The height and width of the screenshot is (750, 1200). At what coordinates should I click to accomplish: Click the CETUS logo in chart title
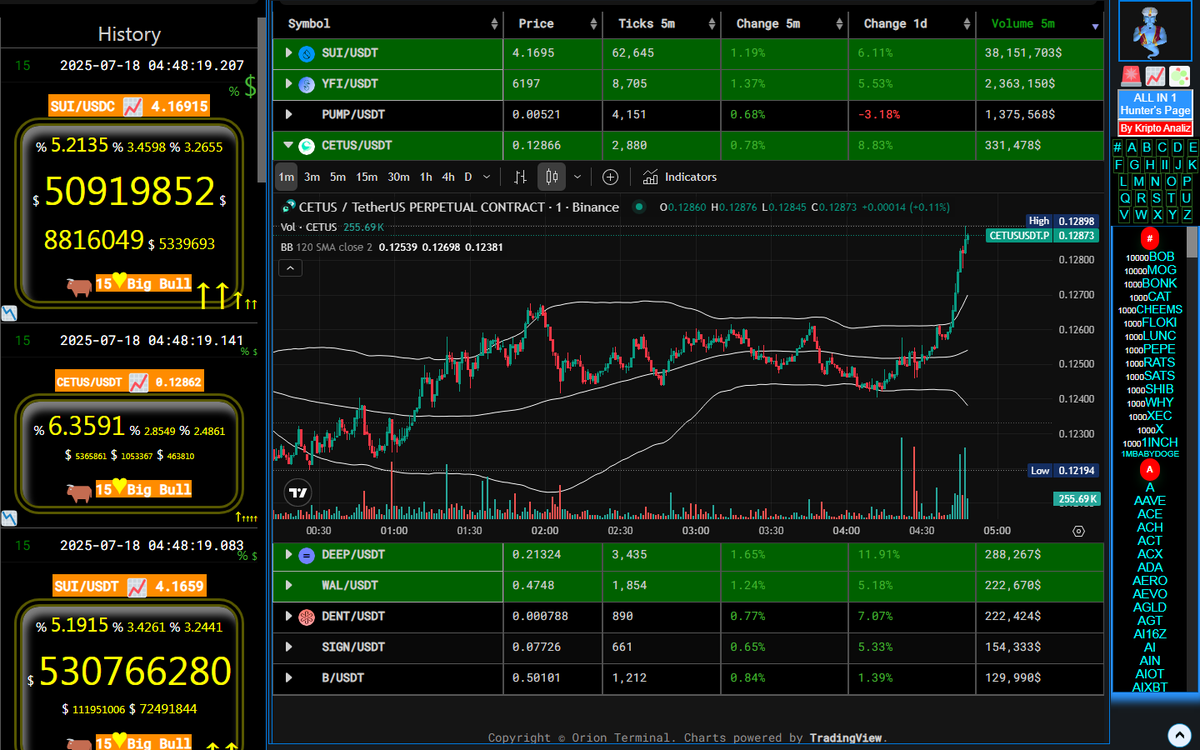click(x=289, y=207)
